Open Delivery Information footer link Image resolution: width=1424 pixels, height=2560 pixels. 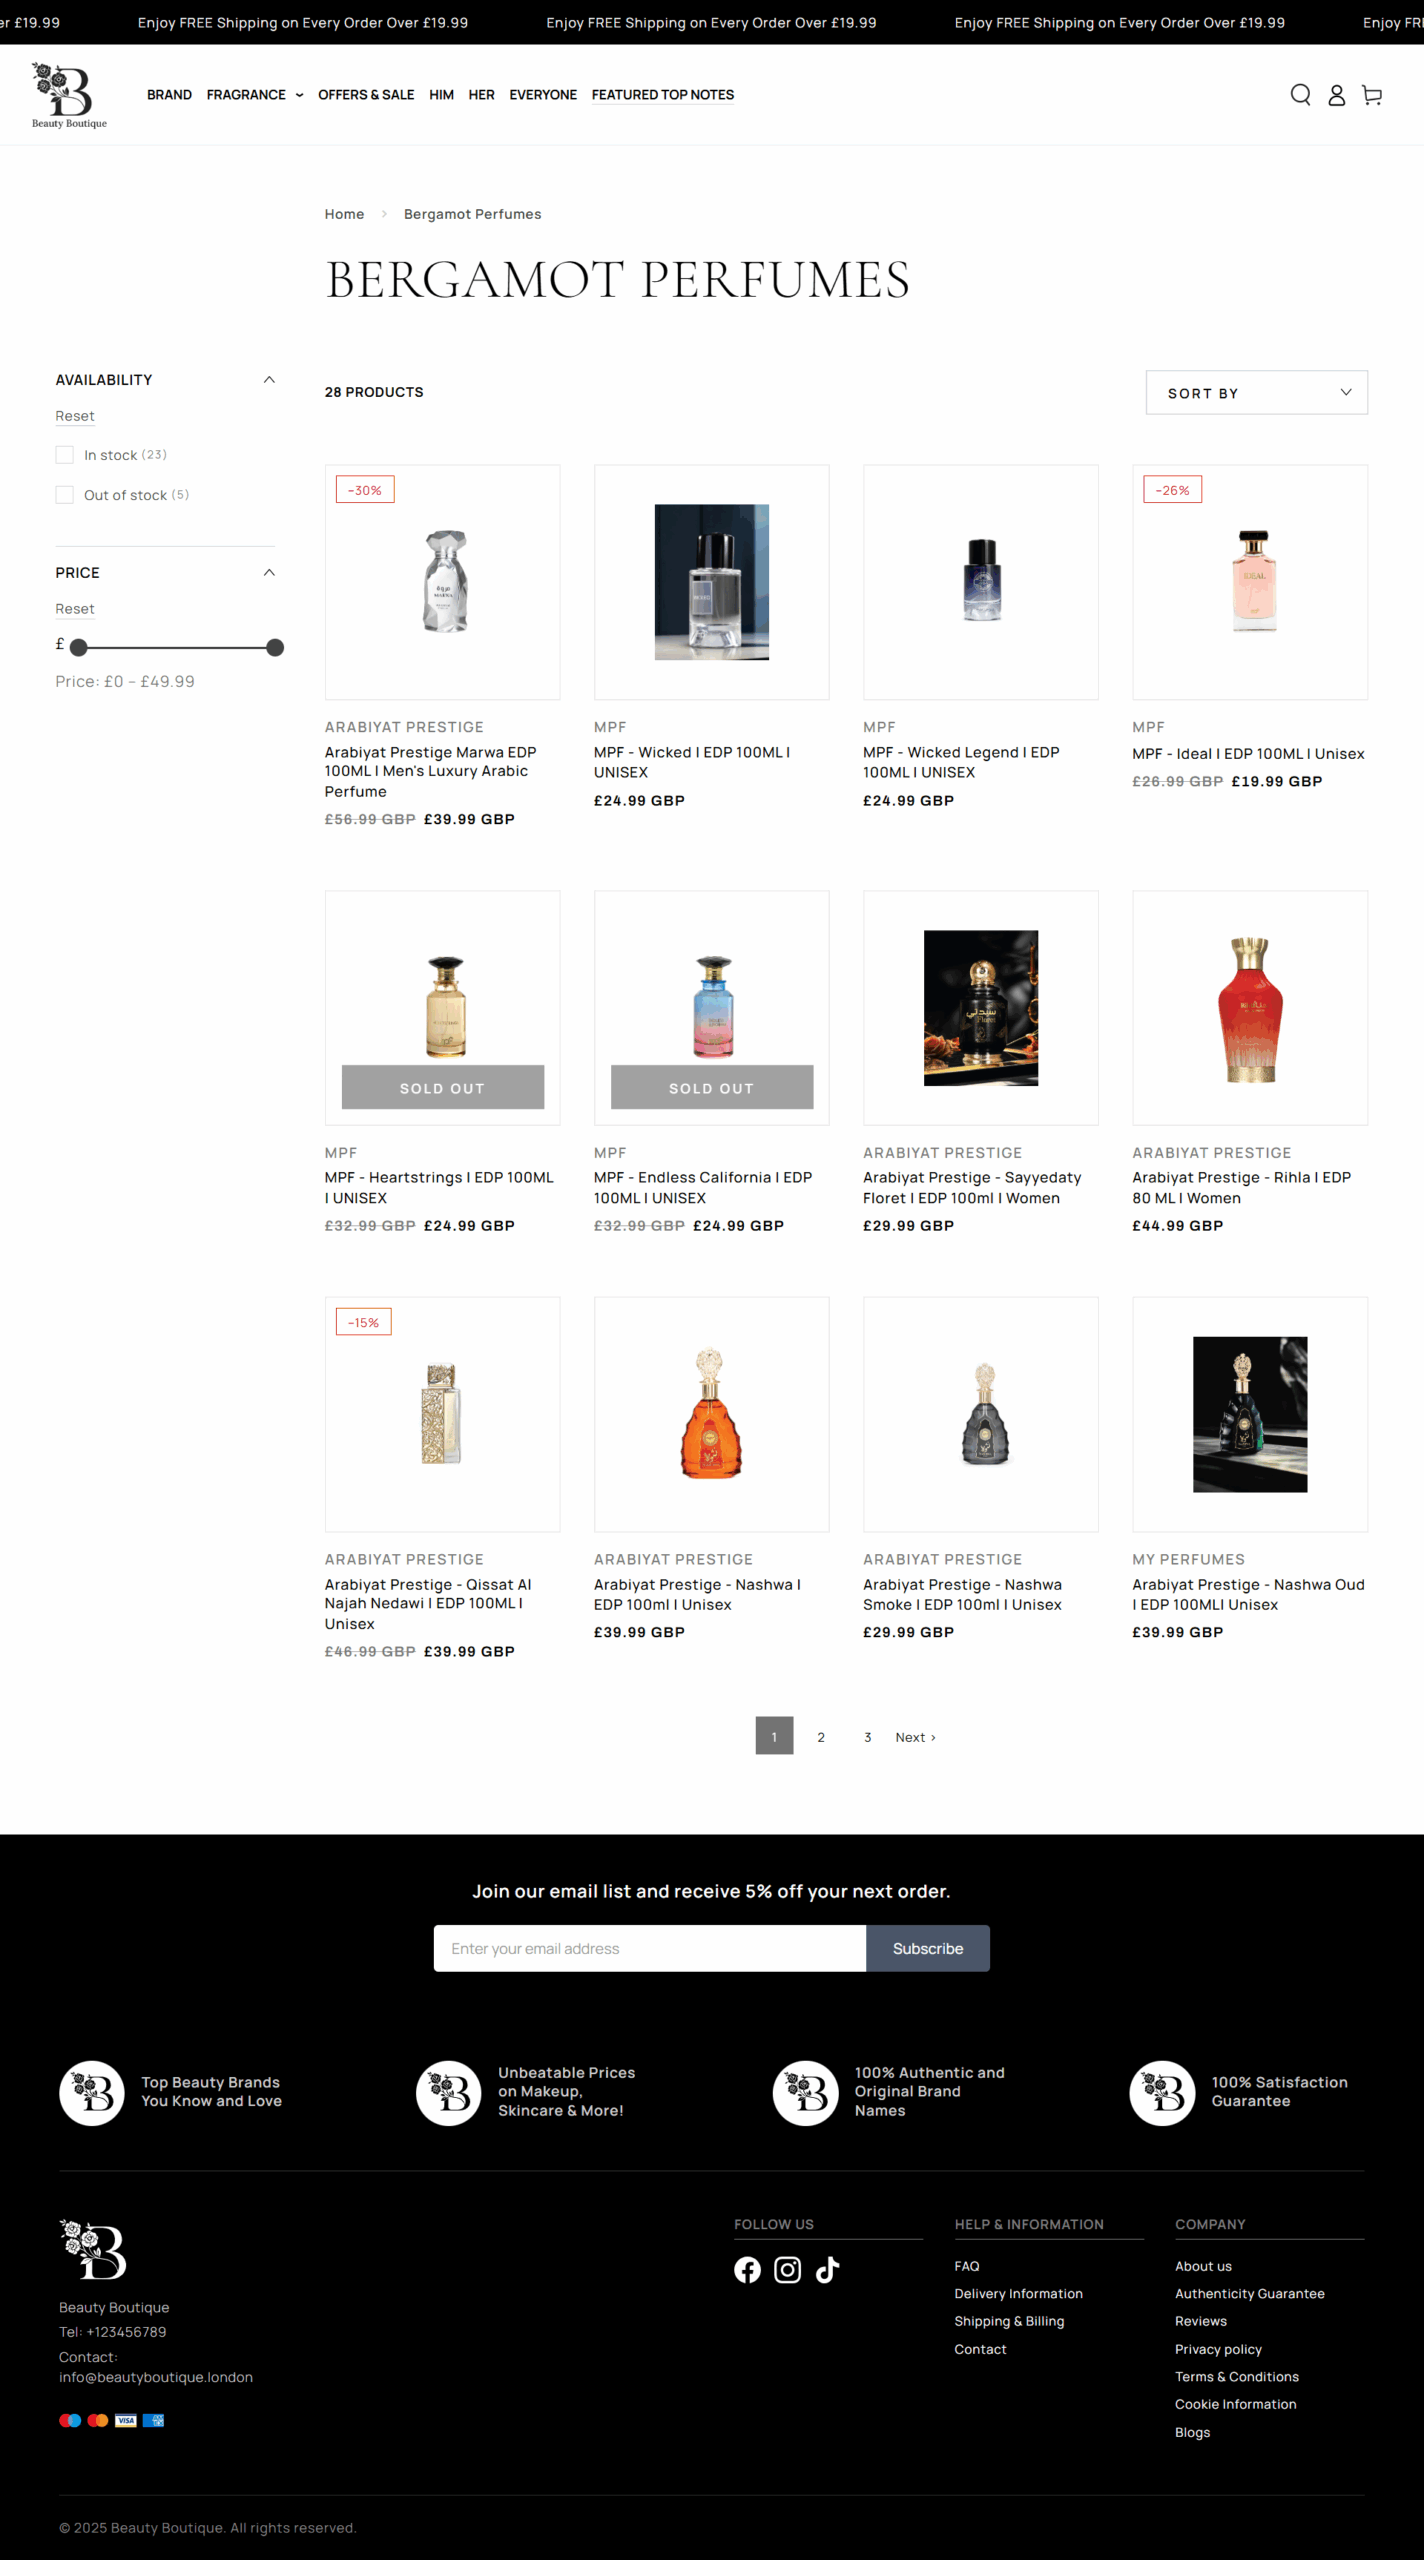point(1018,2294)
